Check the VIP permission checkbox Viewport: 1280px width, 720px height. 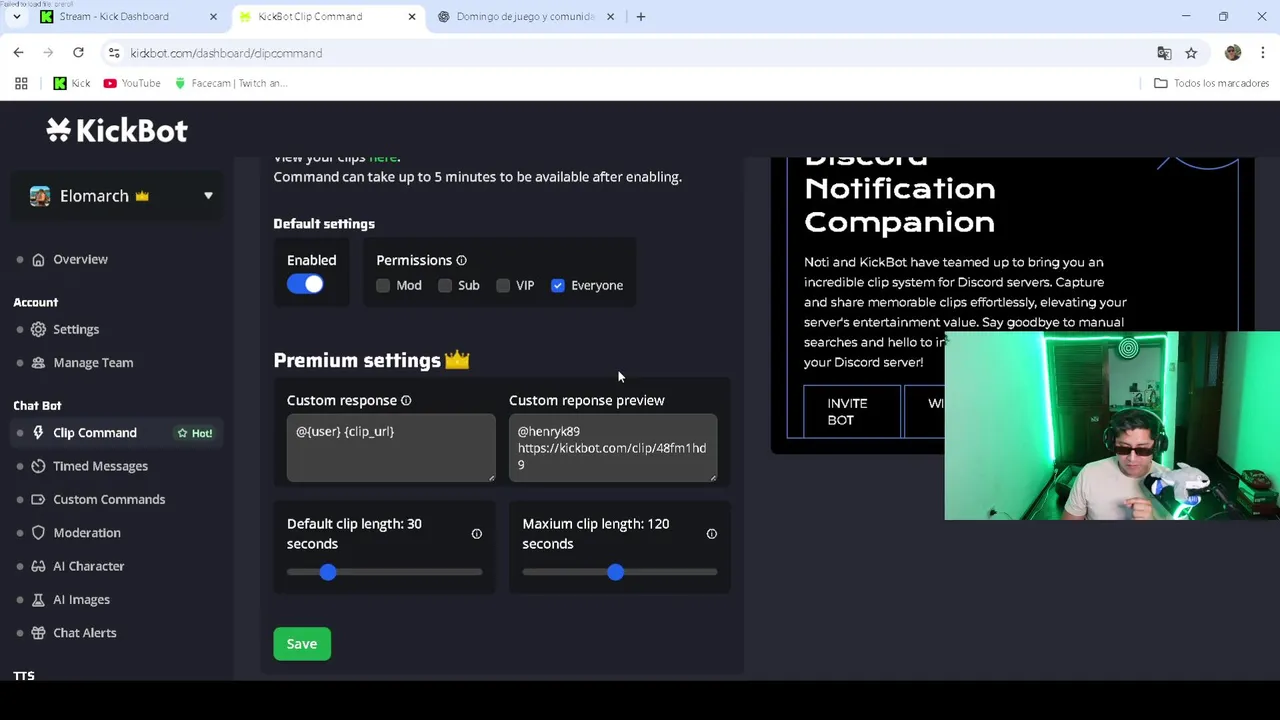click(503, 286)
